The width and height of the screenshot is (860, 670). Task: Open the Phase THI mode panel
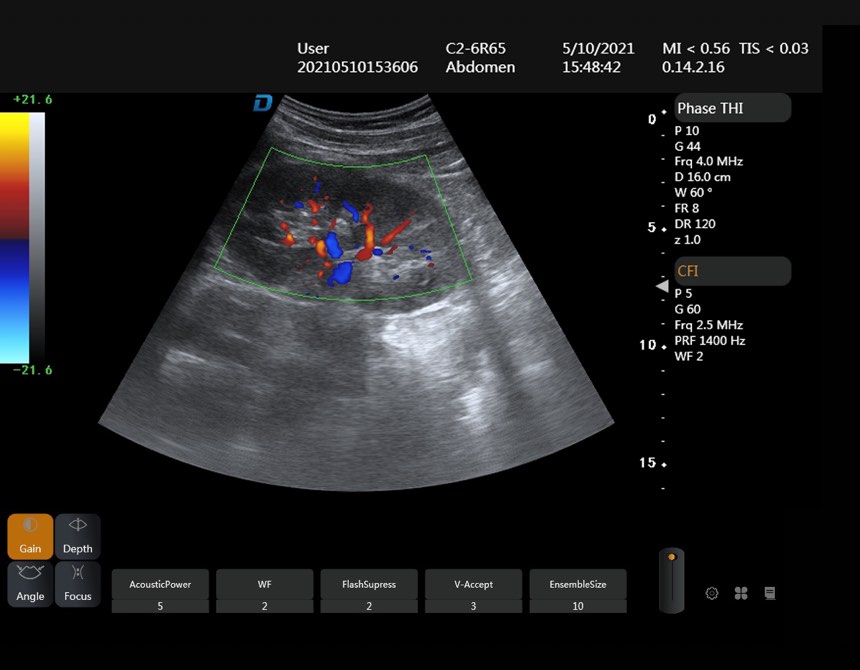[732, 108]
